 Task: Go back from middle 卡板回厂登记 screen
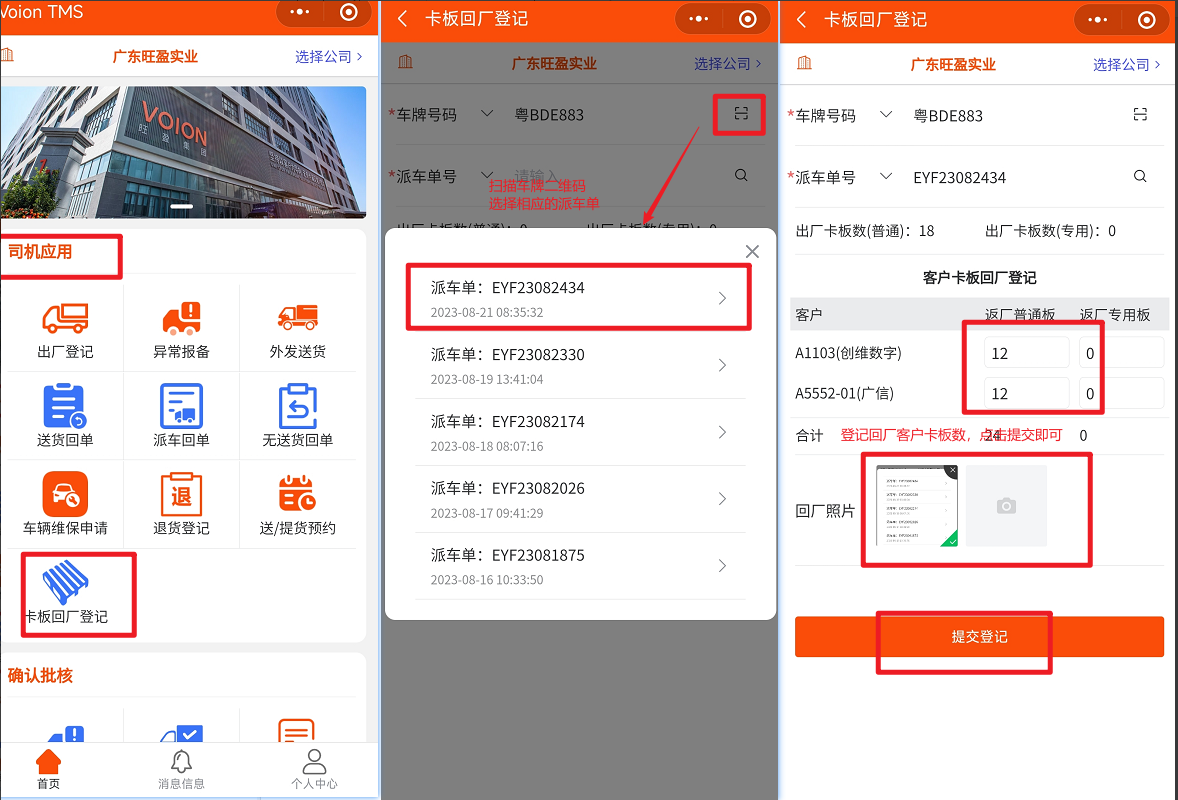(403, 19)
